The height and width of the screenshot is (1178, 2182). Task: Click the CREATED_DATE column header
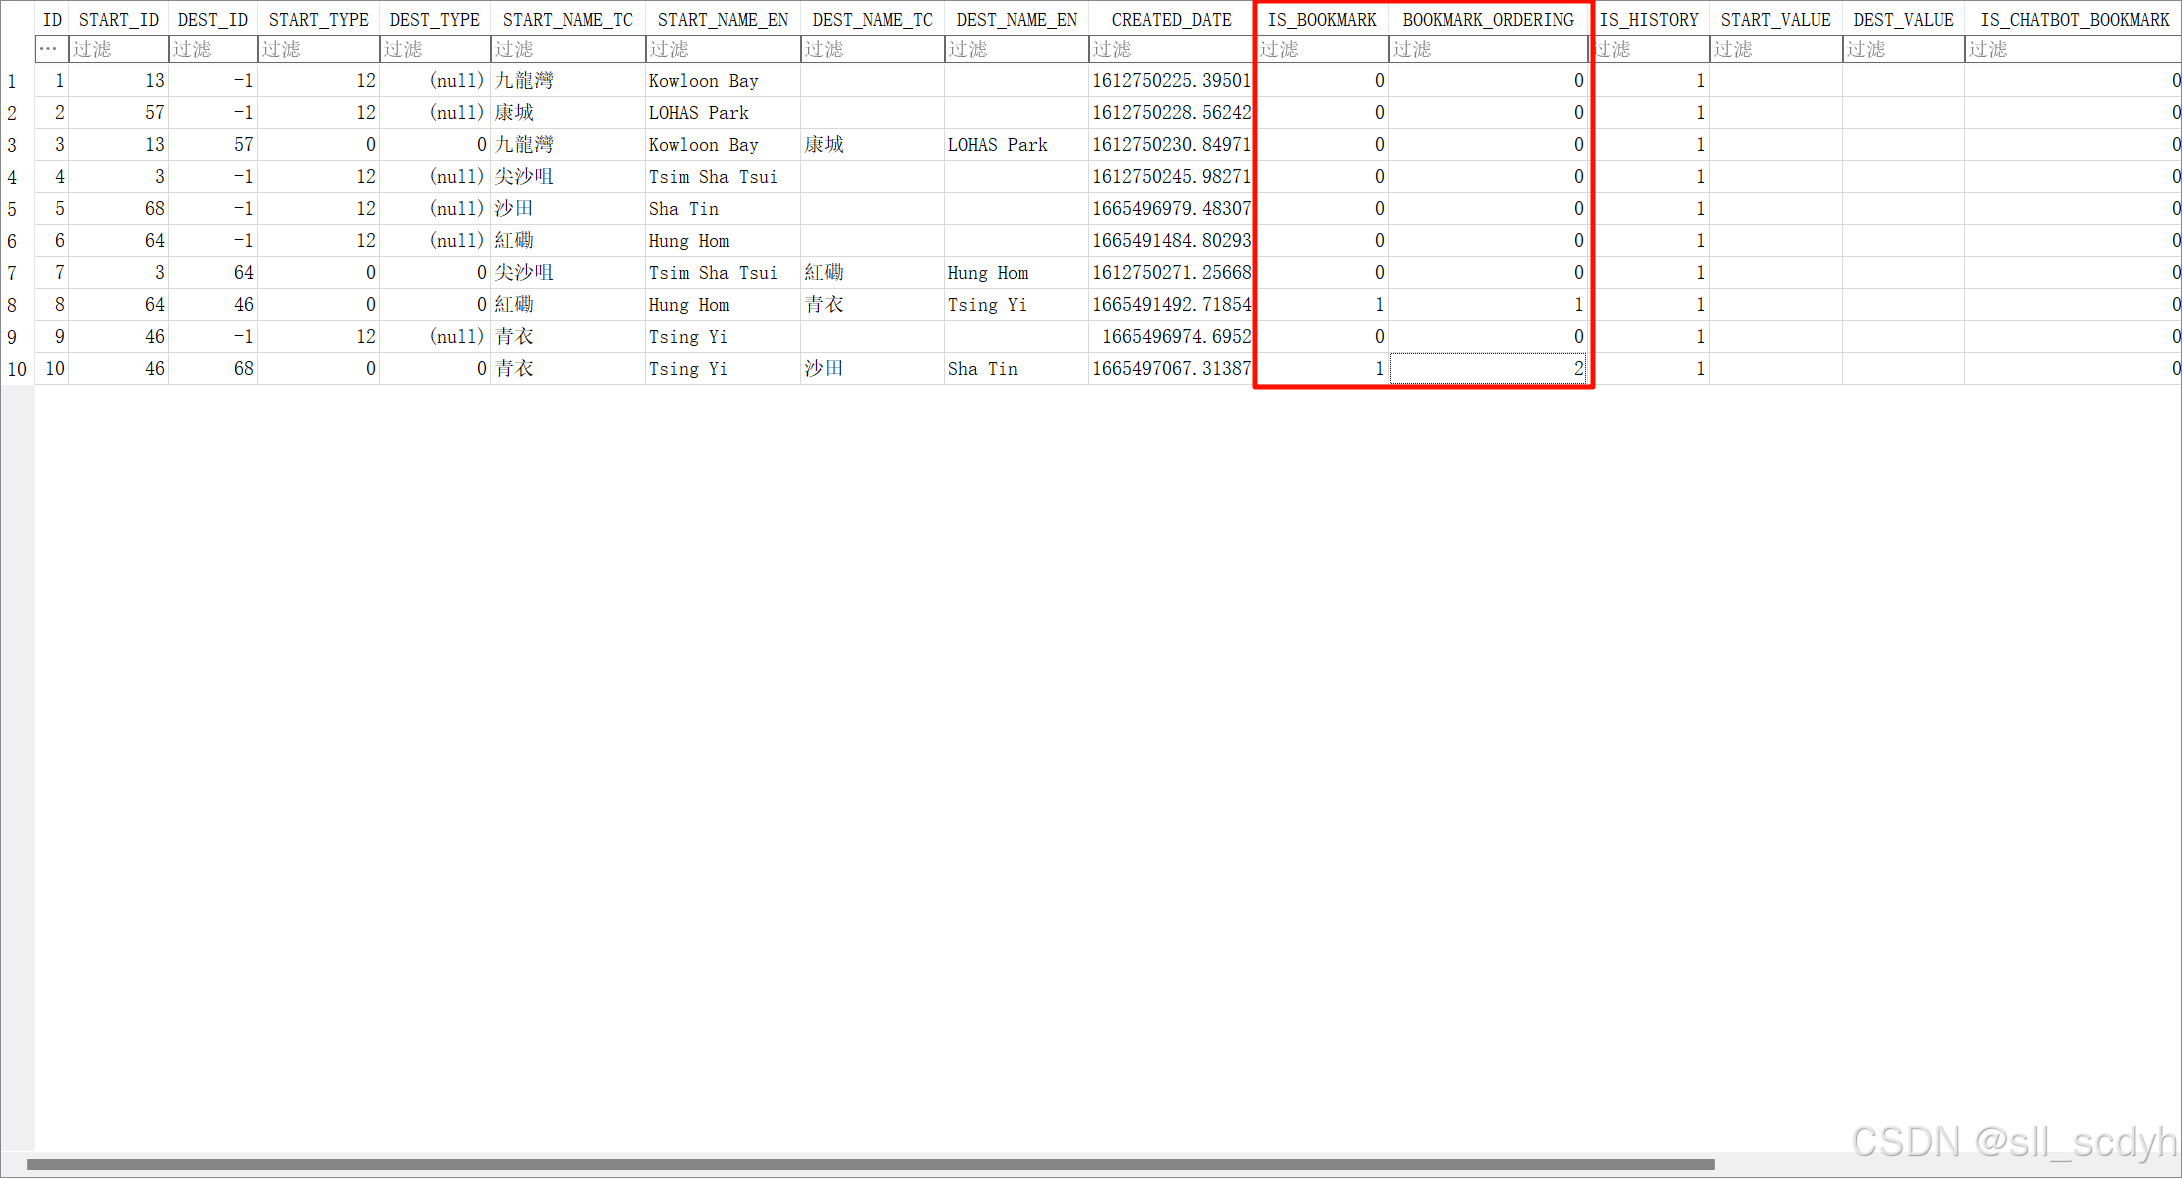[x=1171, y=20]
